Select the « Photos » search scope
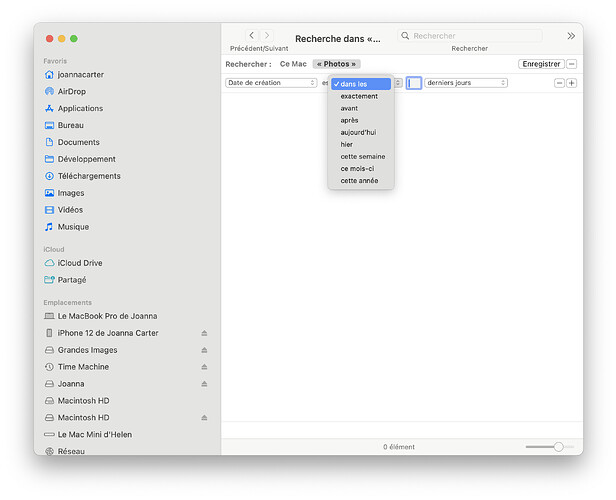The height and width of the screenshot is (500, 616). tap(336, 64)
